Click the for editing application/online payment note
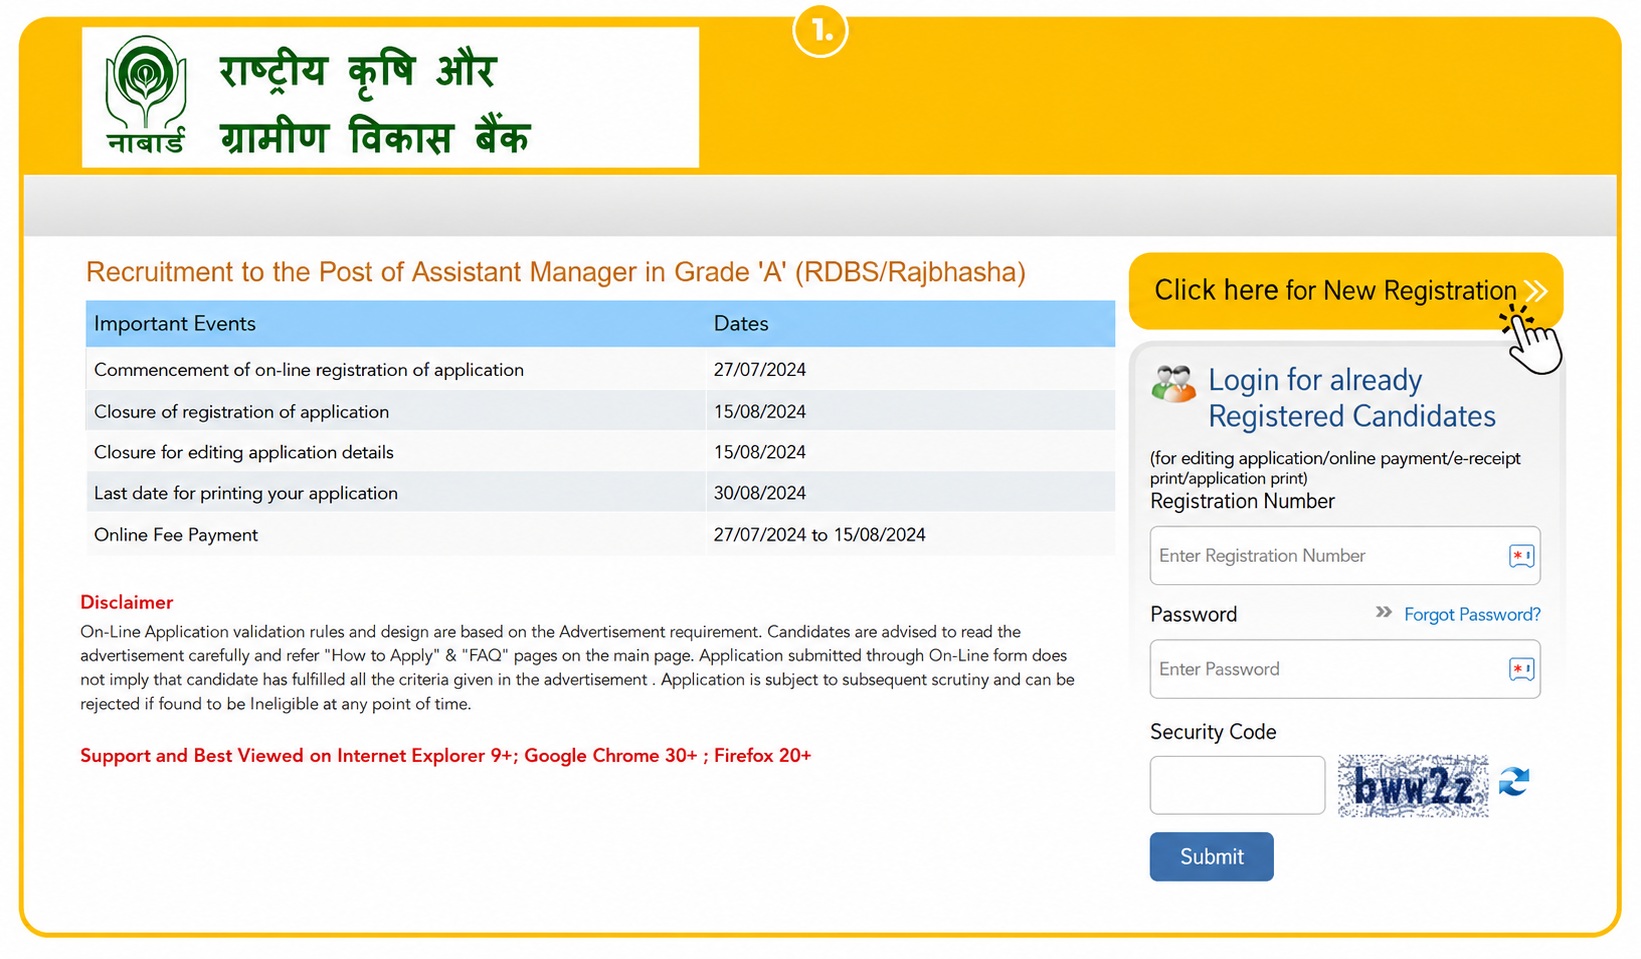The height and width of the screenshot is (959, 1641). click(1335, 468)
